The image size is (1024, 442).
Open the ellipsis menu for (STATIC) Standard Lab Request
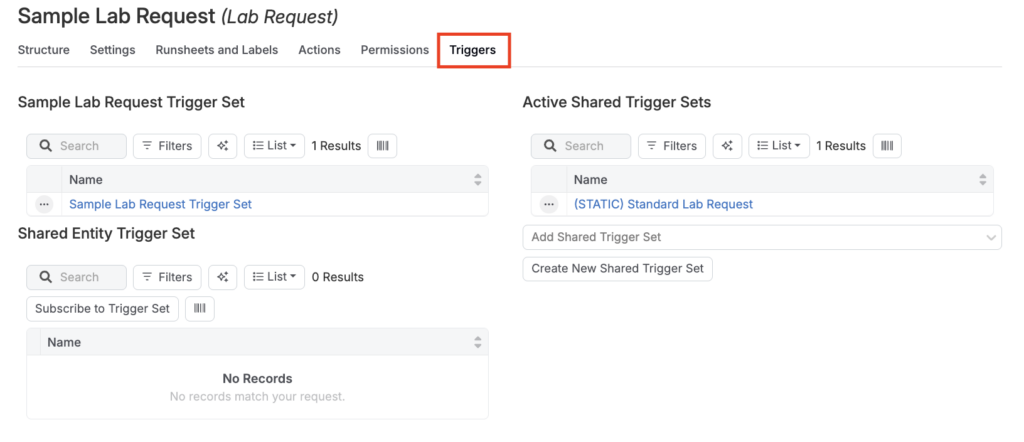click(548, 204)
